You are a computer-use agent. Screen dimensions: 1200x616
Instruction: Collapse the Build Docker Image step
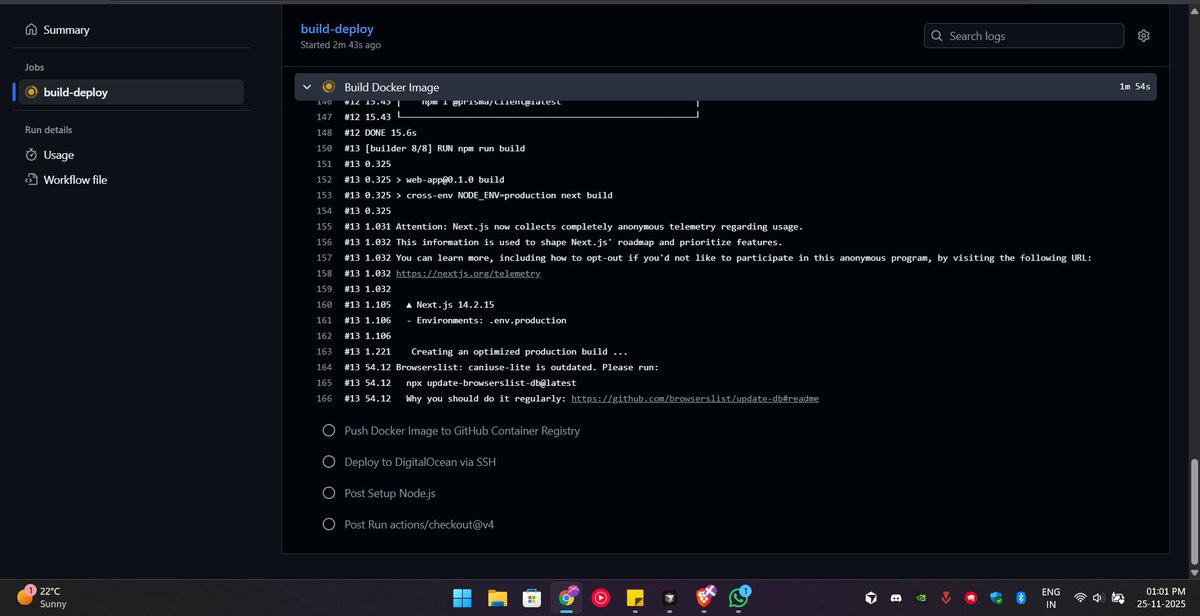(307, 87)
